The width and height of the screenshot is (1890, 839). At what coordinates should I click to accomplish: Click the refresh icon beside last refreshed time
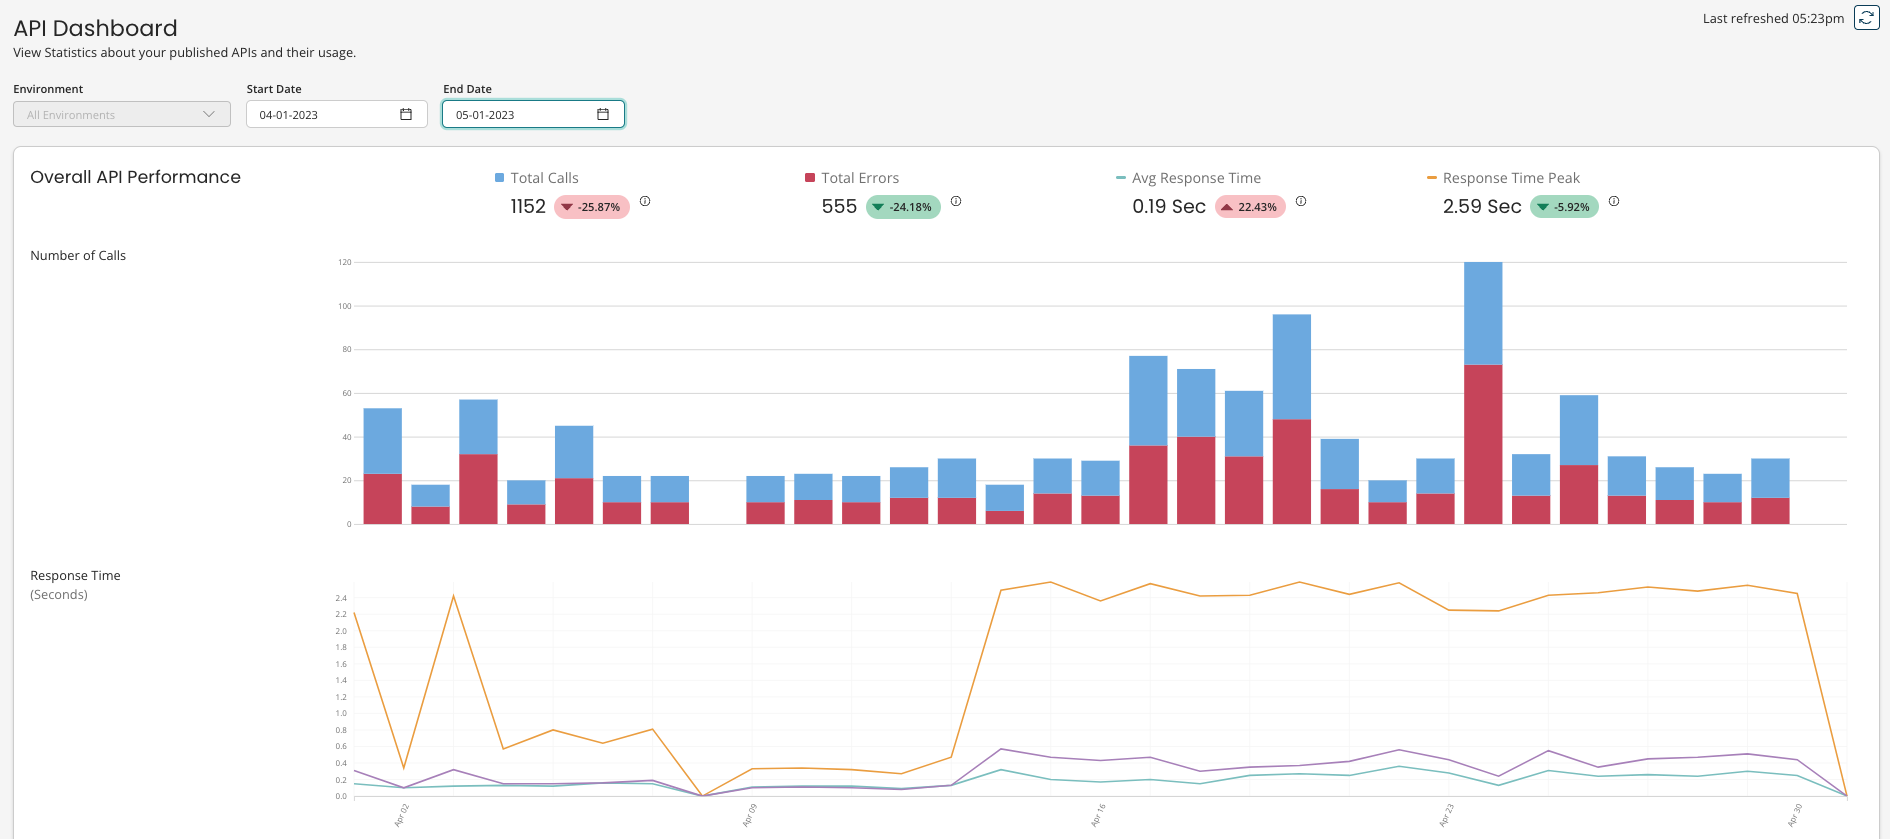click(x=1866, y=18)
